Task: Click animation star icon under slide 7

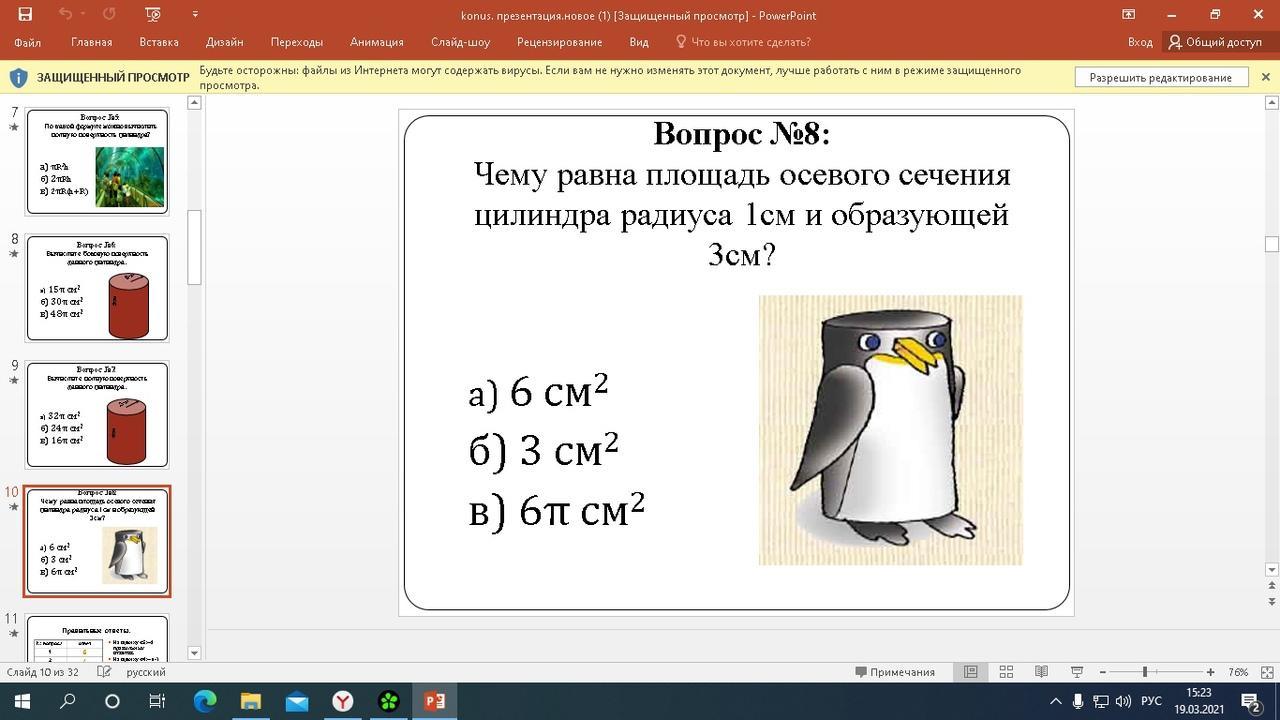Action: (x=14, y=128)
